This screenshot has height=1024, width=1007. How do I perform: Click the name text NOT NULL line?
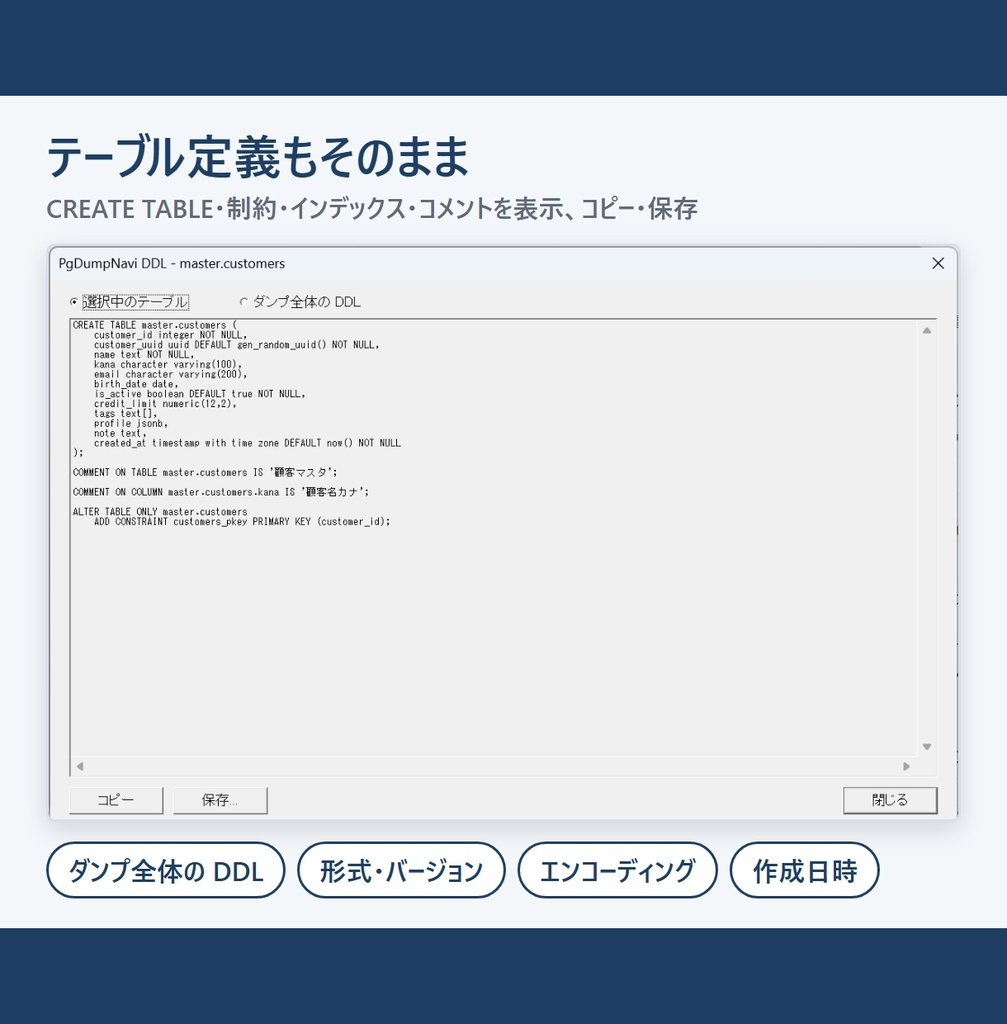144,355
